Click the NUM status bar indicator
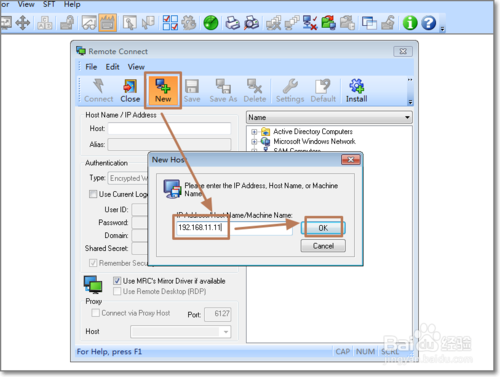 click(x=365, y=352)
